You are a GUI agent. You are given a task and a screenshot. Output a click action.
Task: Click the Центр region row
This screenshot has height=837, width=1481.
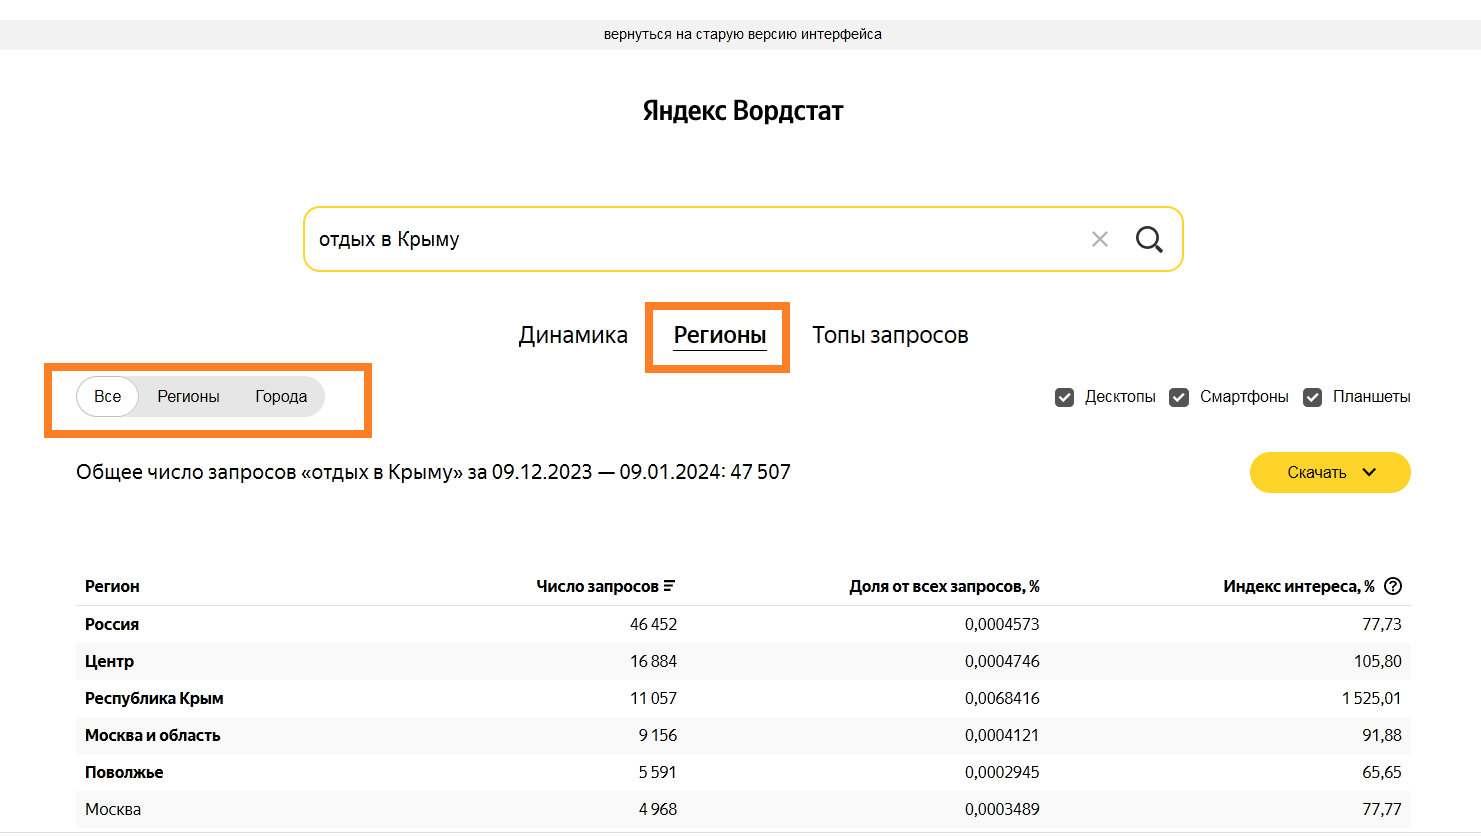(743, 661)
